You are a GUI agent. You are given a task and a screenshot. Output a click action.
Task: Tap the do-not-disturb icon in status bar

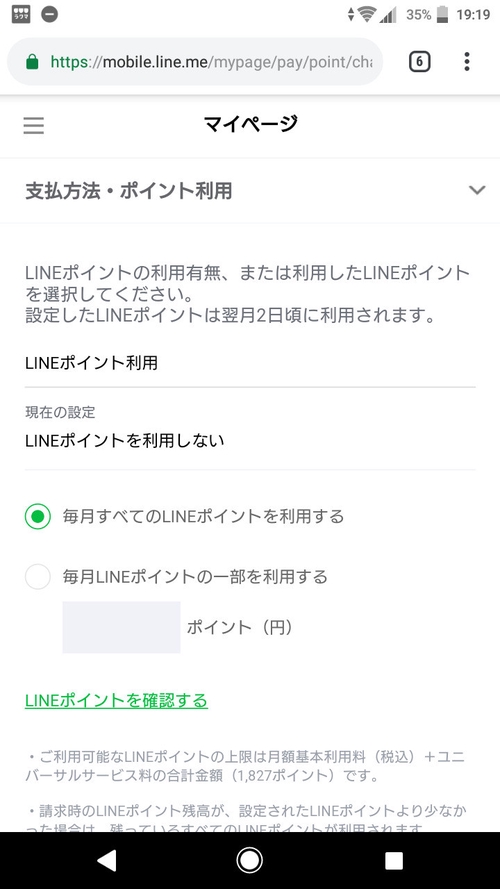click(49, 14)
